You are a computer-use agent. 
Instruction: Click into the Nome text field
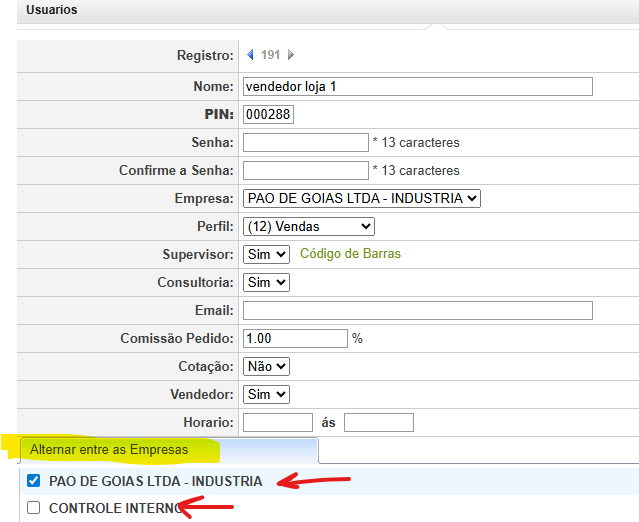click(x=417, y=86)
